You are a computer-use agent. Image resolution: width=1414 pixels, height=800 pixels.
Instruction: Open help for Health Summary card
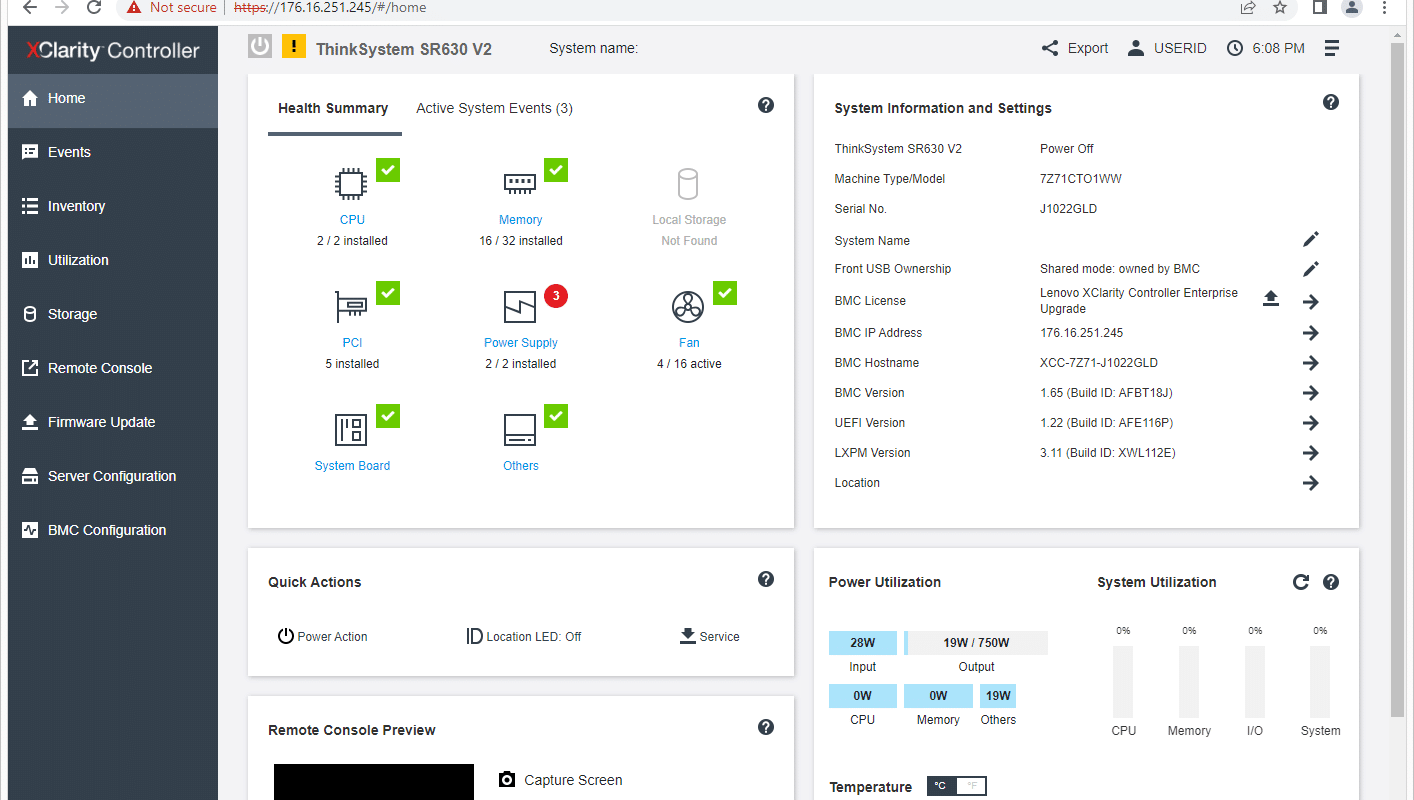tap(766, 105)
